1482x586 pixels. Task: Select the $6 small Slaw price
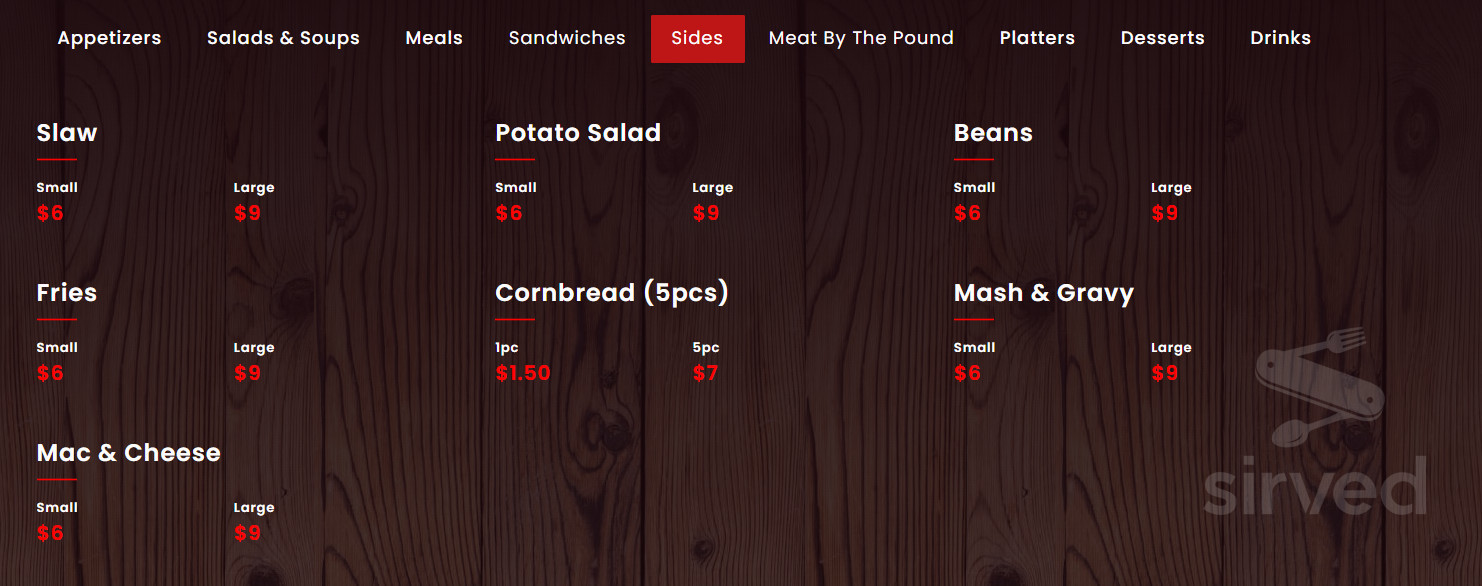click(x=52, y=212)
